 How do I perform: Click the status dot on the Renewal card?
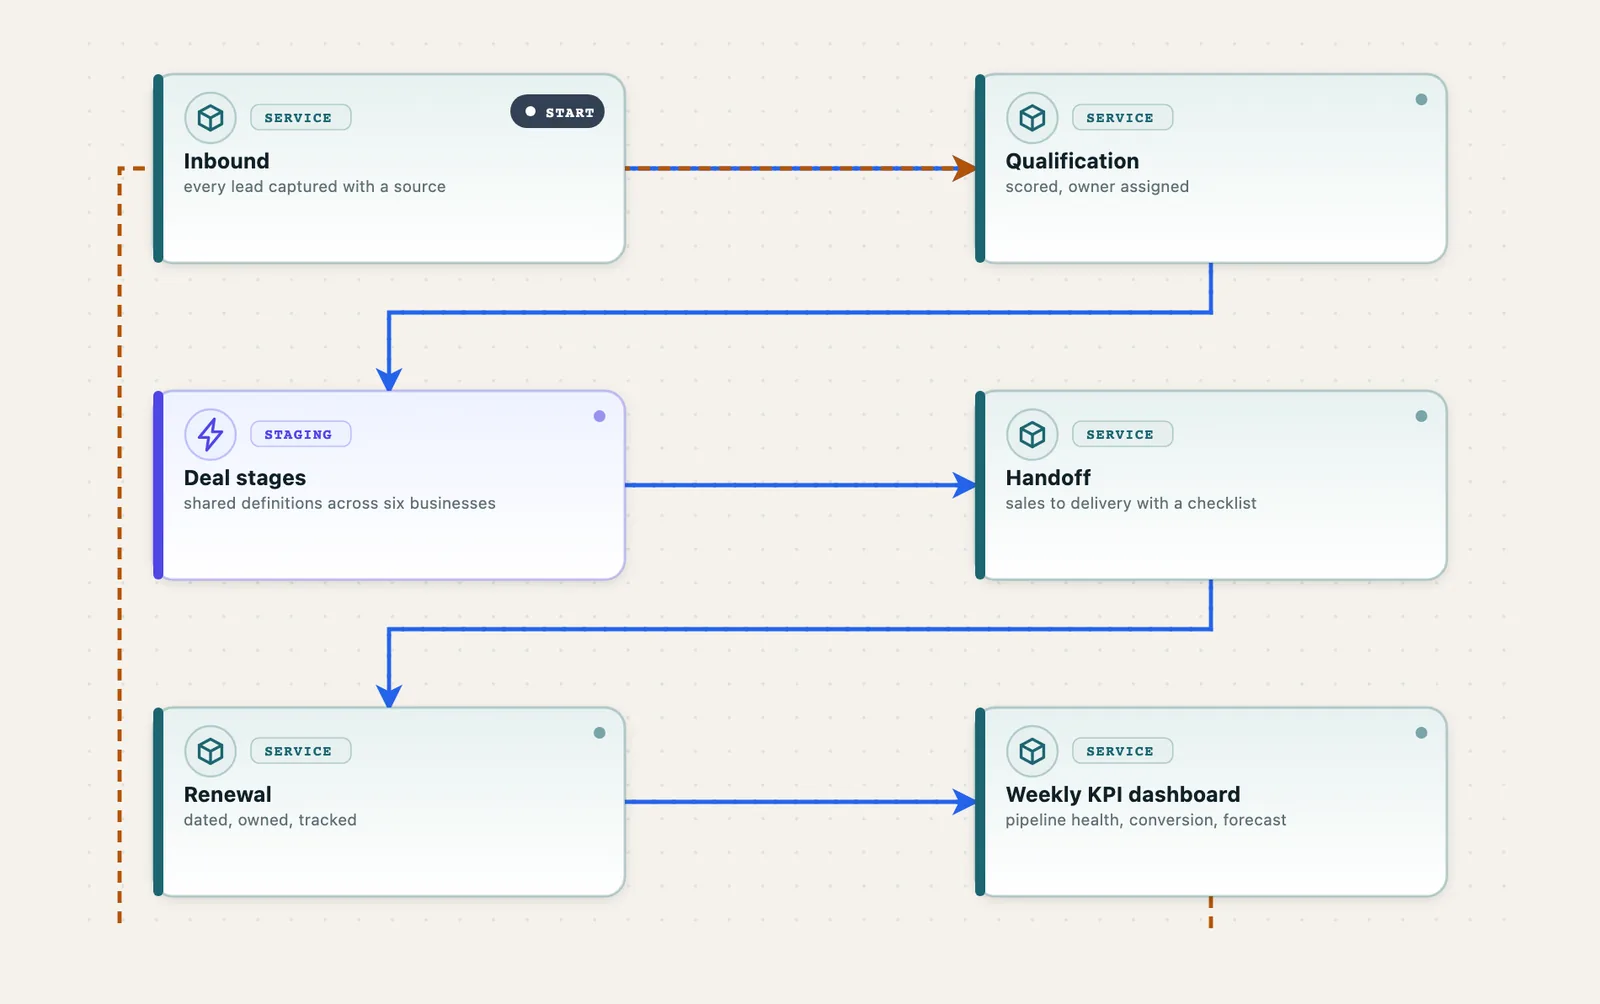tap(599, 733)
